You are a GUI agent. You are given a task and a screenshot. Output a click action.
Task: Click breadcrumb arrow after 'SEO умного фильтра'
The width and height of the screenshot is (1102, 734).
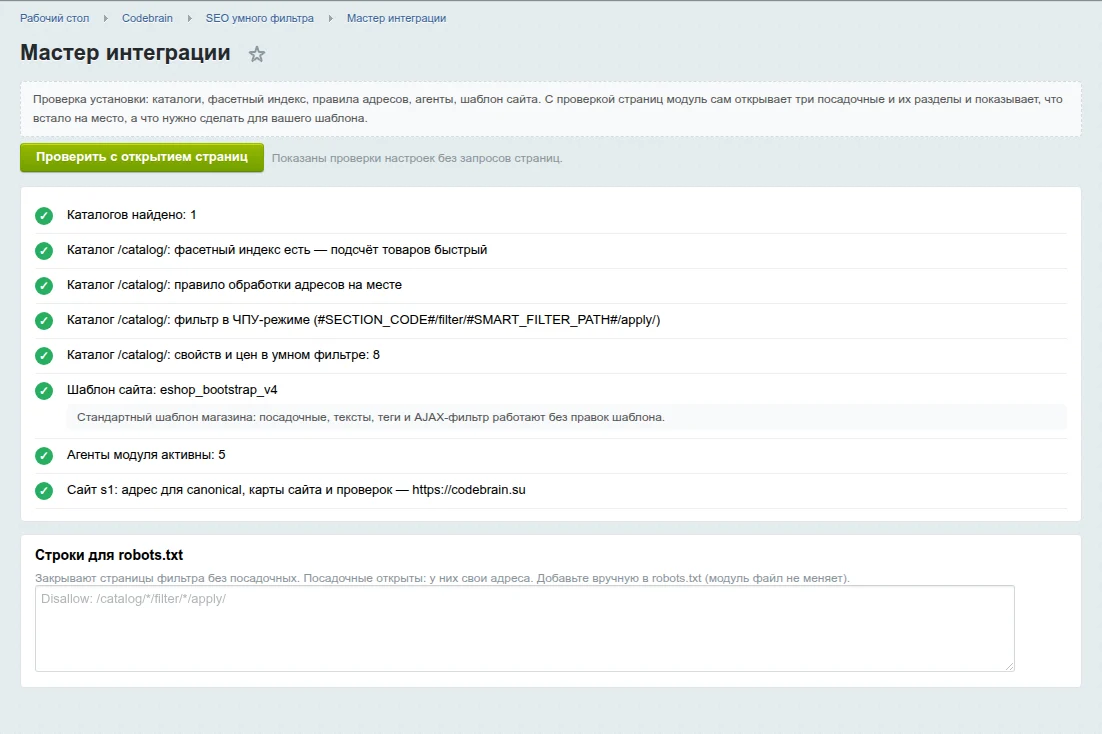pyautogui.click(x=330, y=18)
